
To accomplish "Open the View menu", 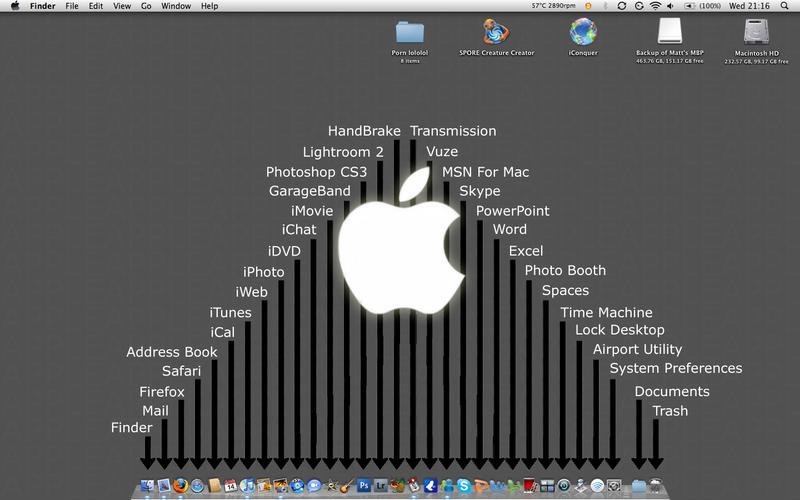I will (x=122, y=6).
